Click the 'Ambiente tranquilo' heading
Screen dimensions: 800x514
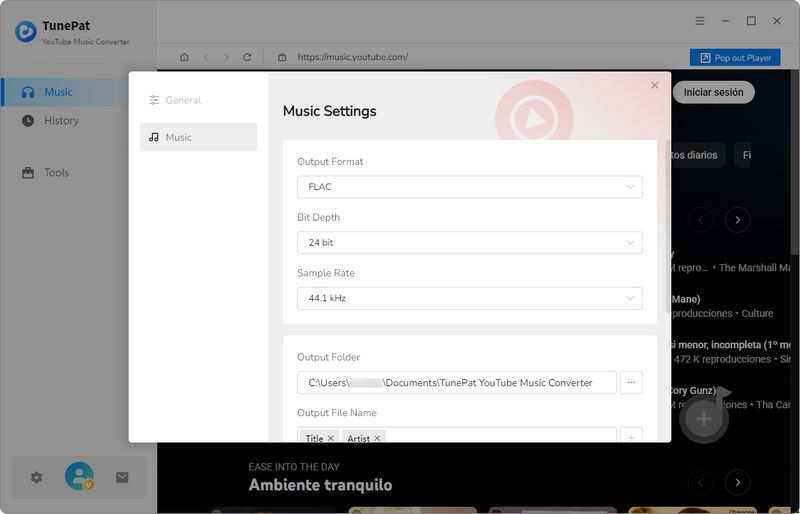pos(320,485)
